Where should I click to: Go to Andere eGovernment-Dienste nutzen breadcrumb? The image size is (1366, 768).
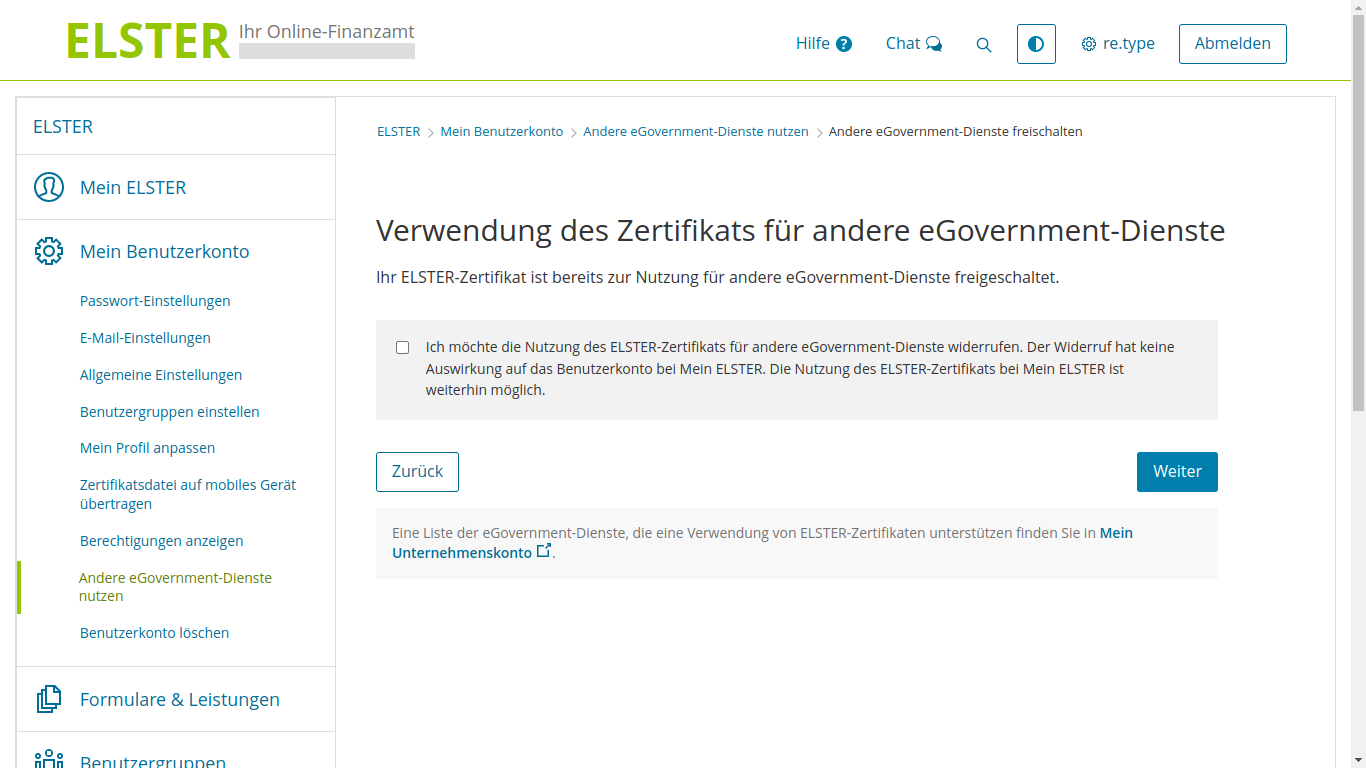[x=696, y=132]
